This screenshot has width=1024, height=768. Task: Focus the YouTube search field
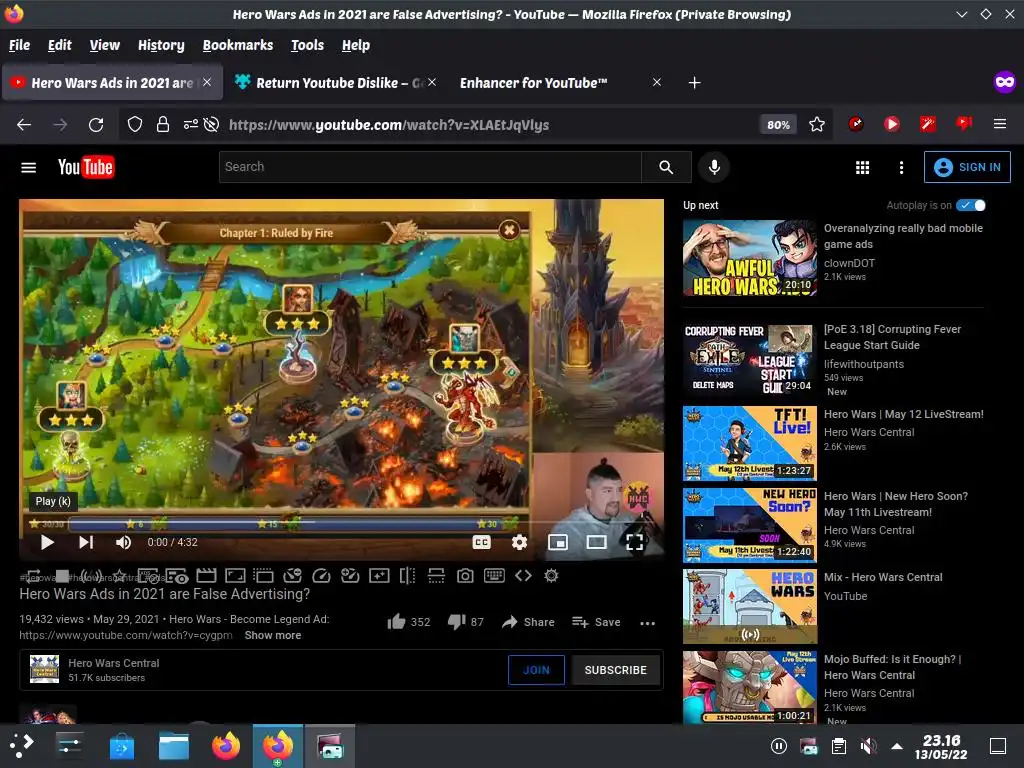coord(430,167)
